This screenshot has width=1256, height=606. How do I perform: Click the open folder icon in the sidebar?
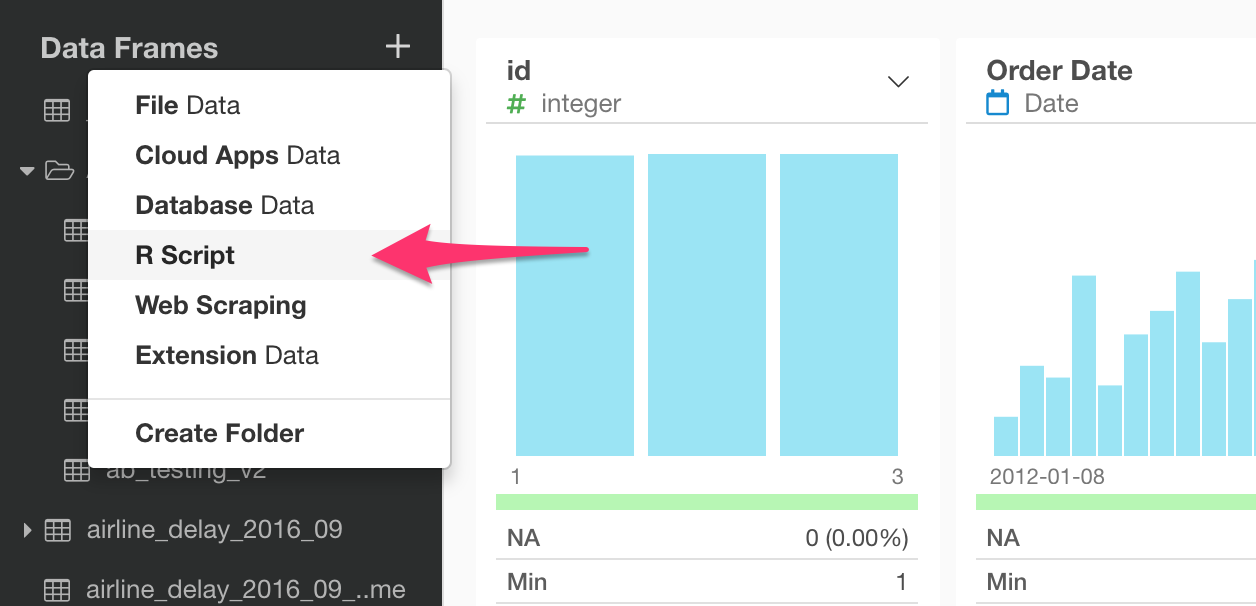point(60,170)
